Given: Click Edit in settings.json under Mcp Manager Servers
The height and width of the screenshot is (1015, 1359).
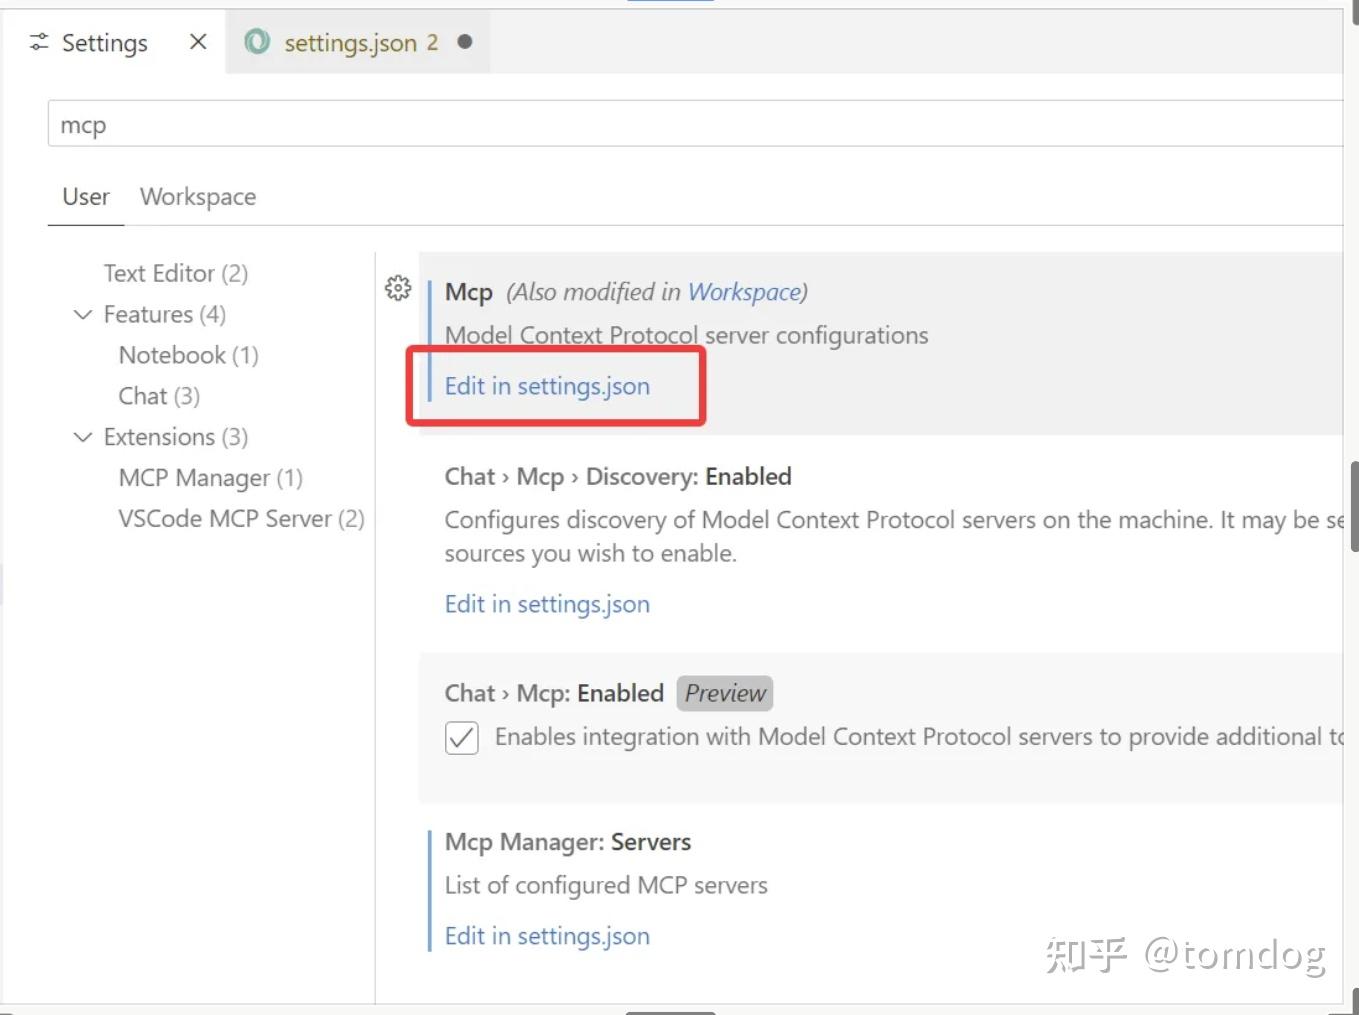Looking at the screenshot, I should tap(547, 936).
